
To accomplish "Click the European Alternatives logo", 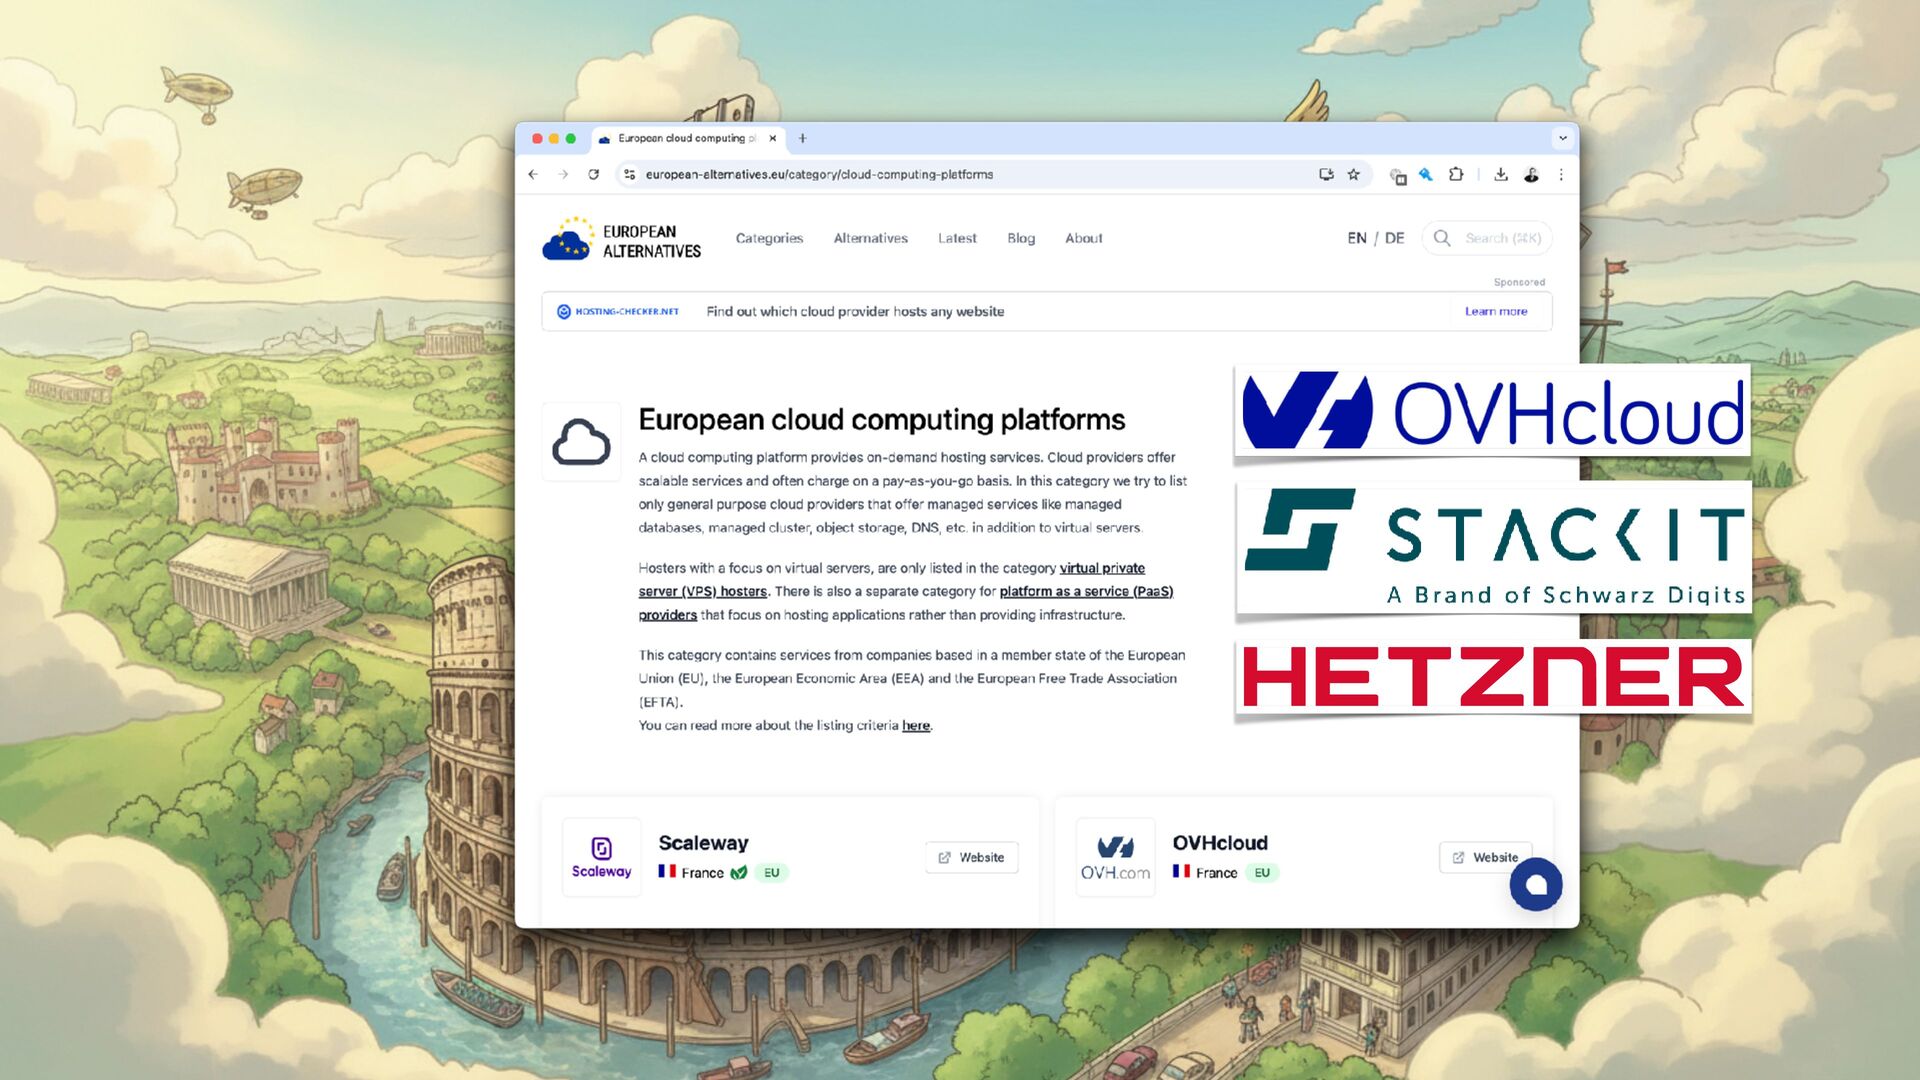I will coord(622,240).
